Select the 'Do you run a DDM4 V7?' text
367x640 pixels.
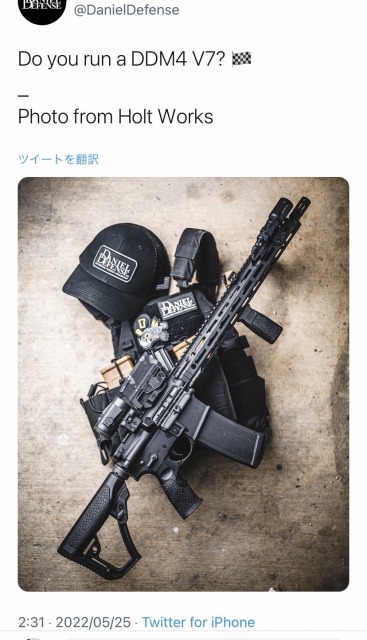point(122,60)
